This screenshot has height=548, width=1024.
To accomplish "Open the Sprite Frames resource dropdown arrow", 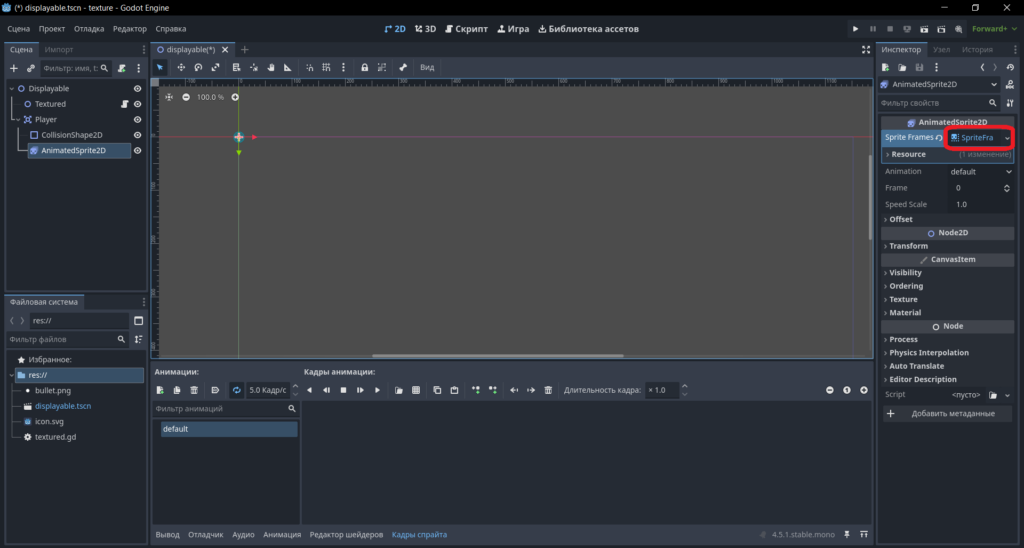I will click(1007, 138).
